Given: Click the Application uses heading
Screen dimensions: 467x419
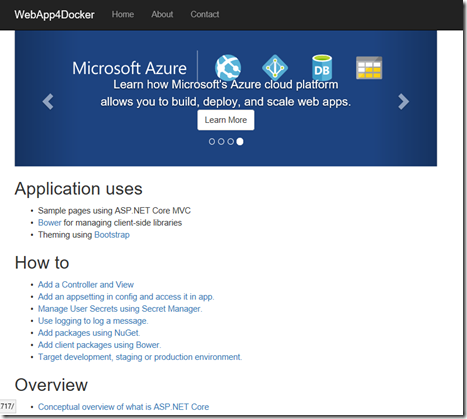Looking at the screenshot, I should [79, 189].
